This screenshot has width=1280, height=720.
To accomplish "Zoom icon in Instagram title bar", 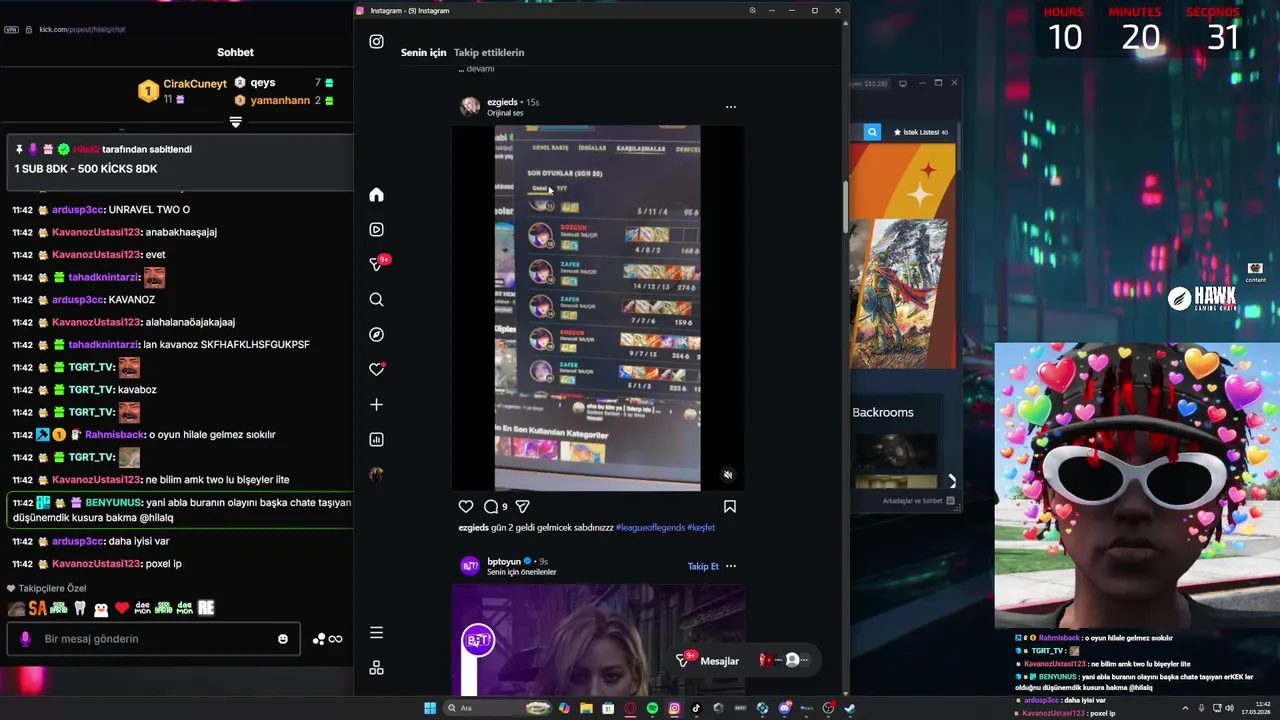I will [753, 10].
